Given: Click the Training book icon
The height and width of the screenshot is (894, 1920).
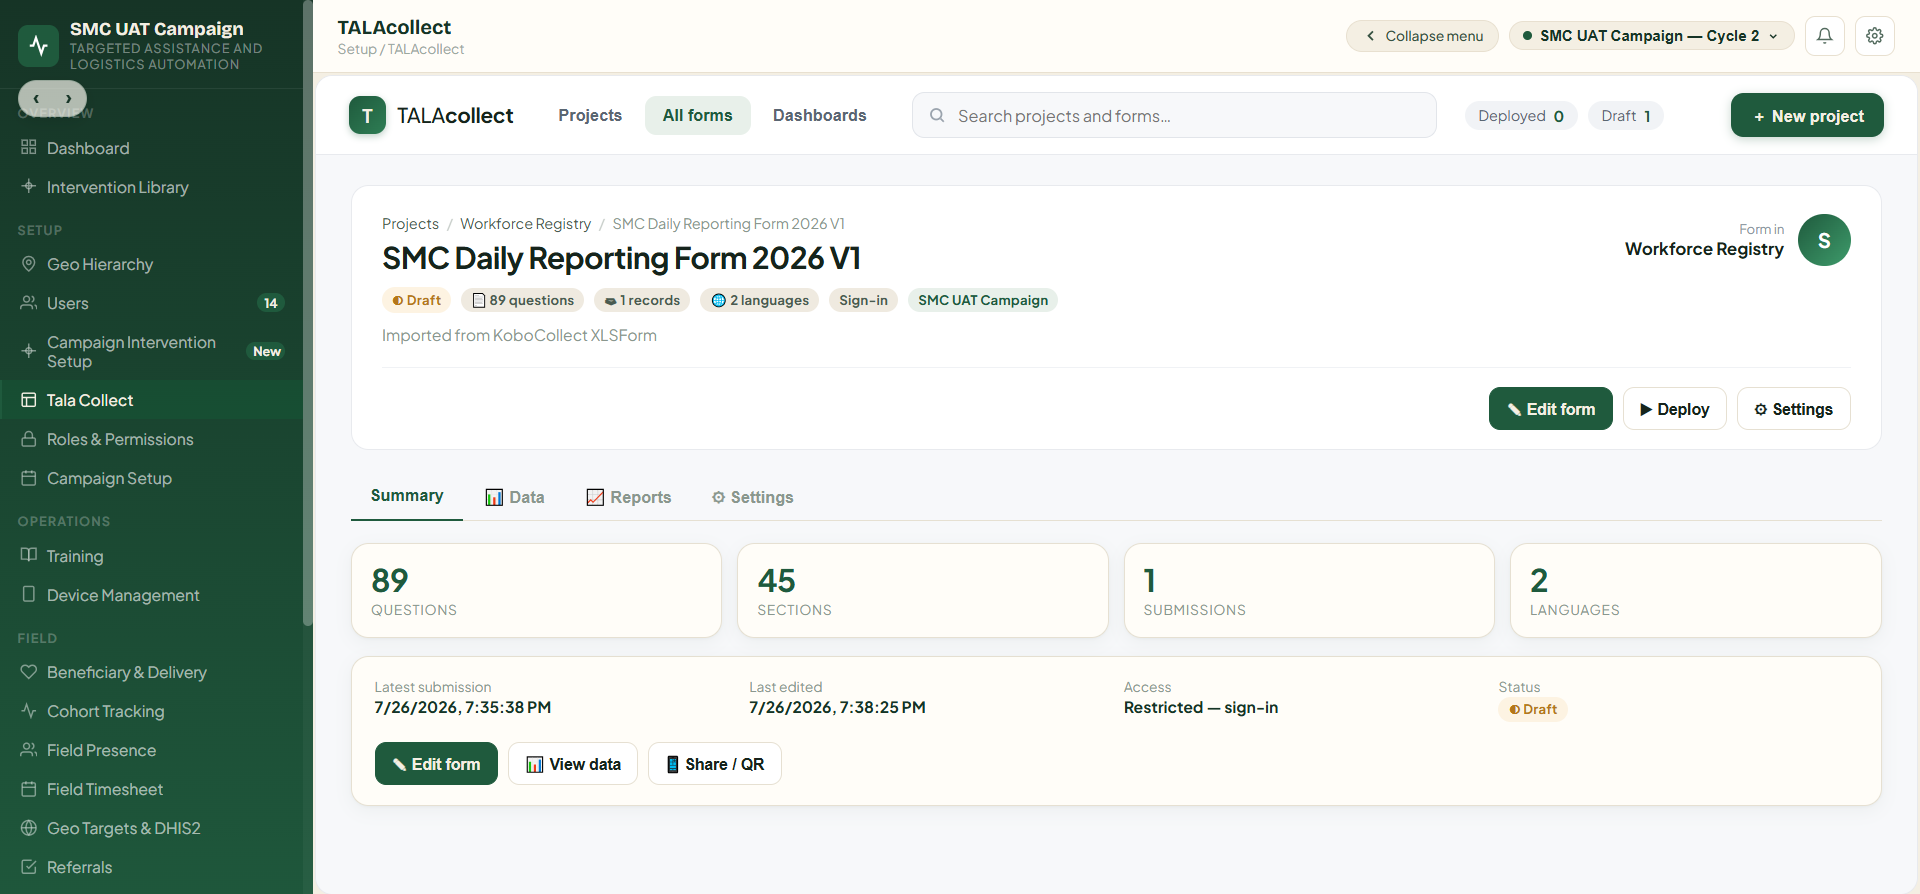Looking at the screenshot, I should 28,555.
